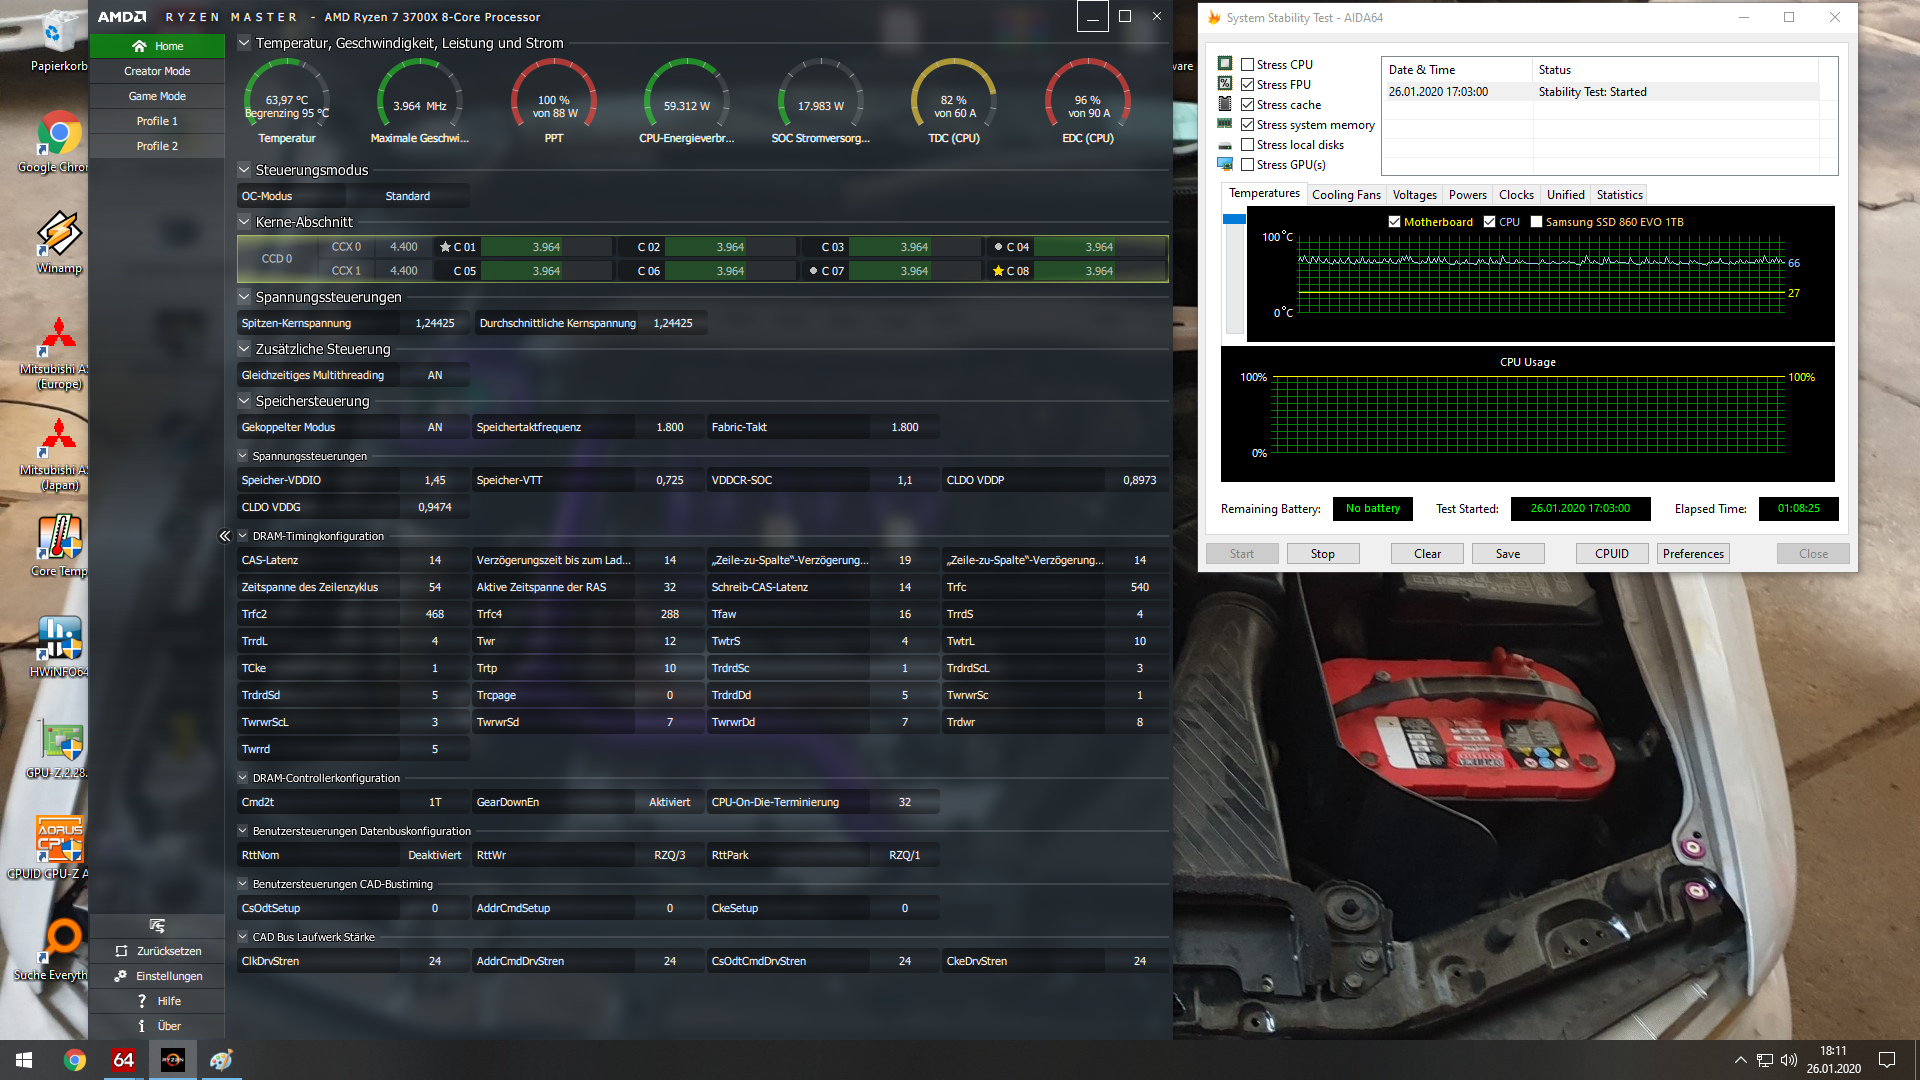Collapse the Spannungssteuerungen section

pos(244,297)
